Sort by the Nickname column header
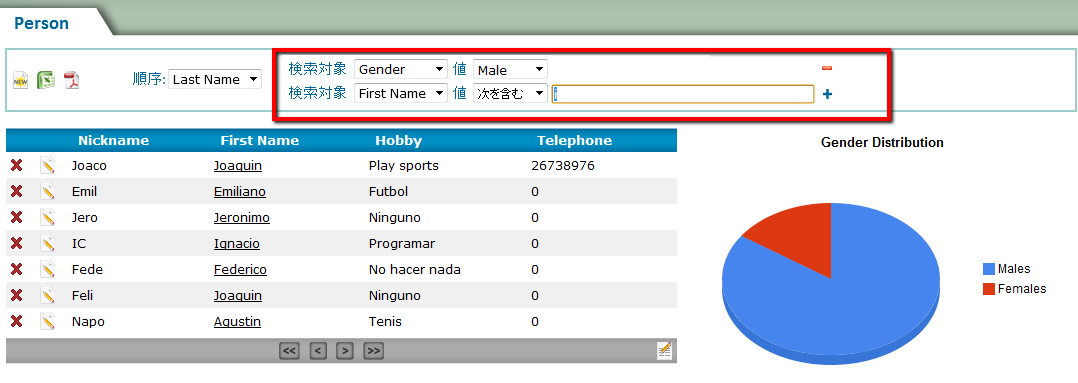 point(113,140)
